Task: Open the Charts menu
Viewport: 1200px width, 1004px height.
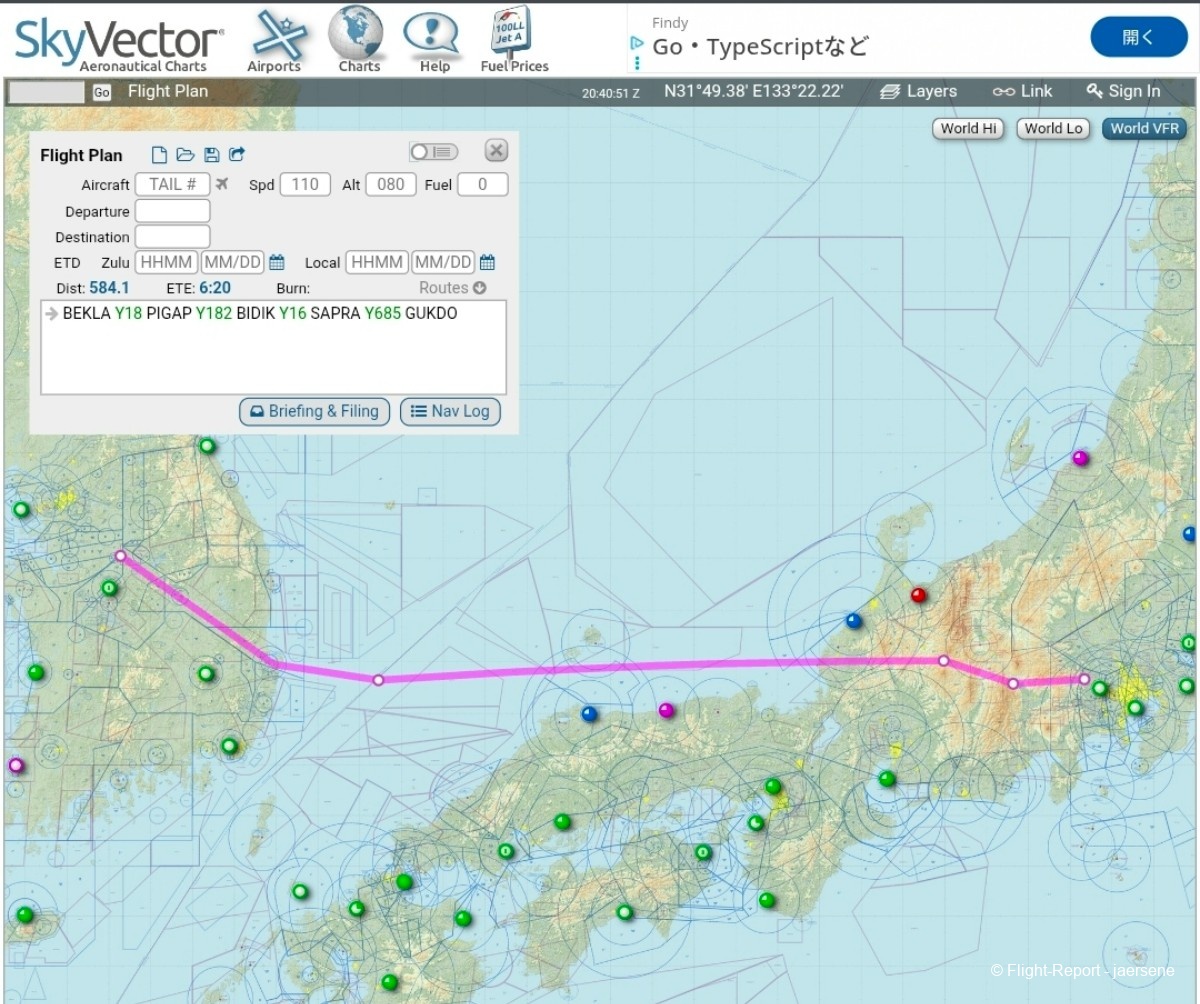Action: pos(358,40)
